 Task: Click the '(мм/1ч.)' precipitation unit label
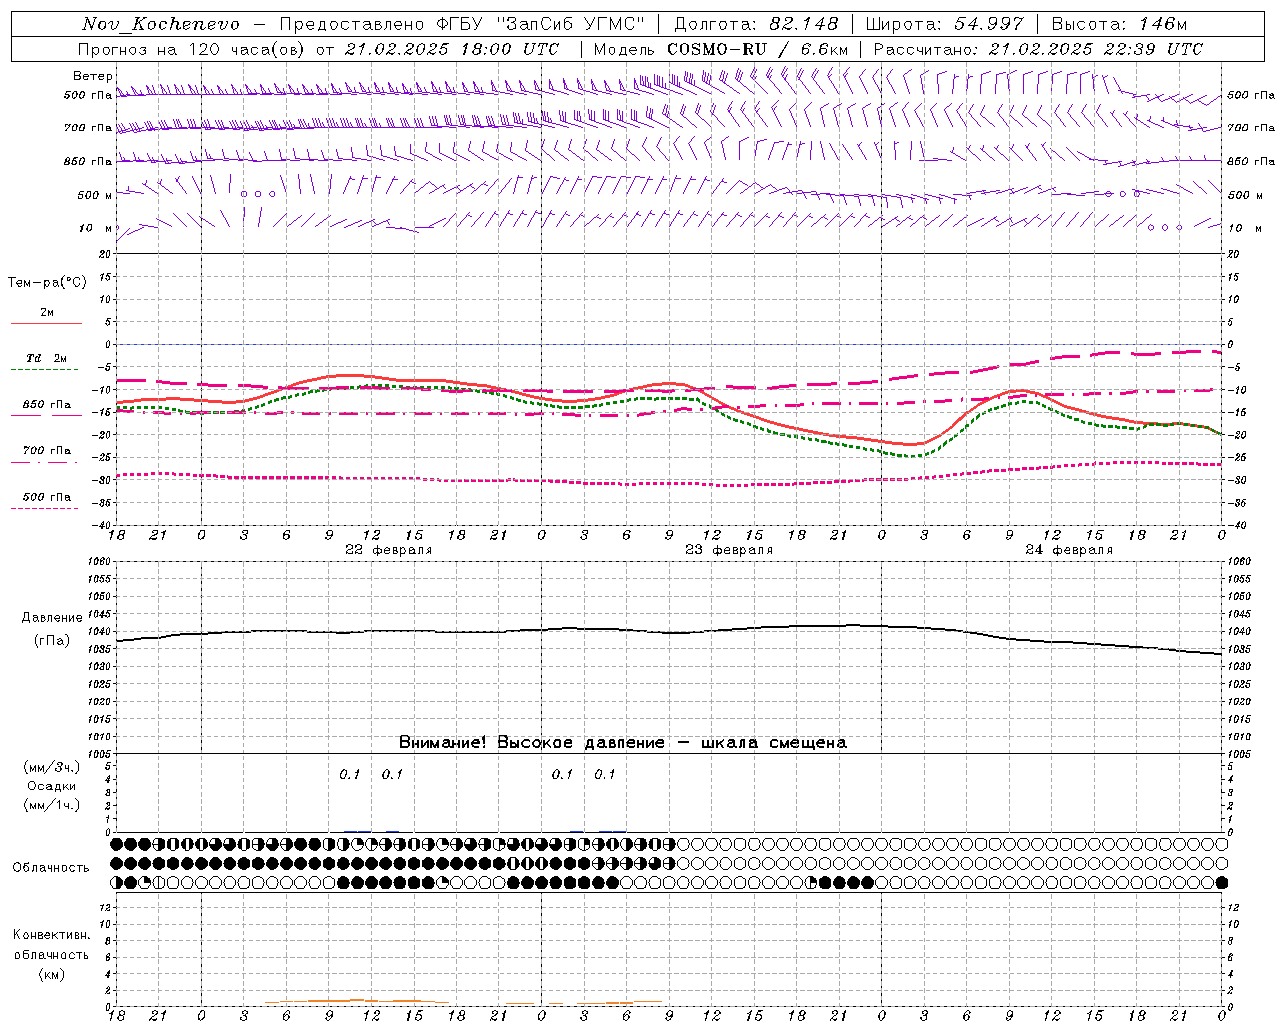[51, 805]
